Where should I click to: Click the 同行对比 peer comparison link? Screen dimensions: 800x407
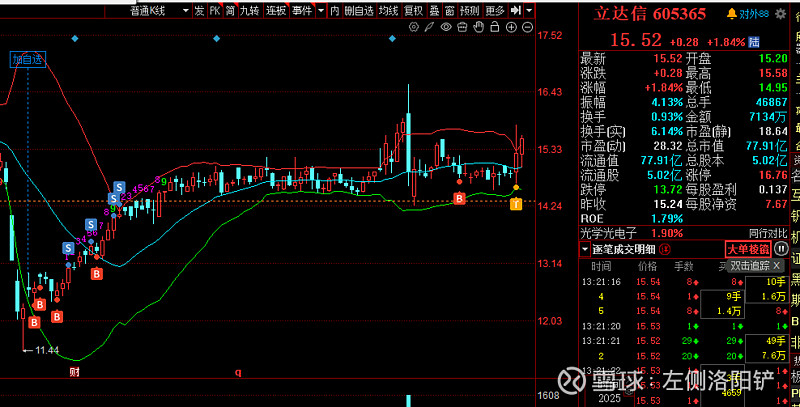click(768, 234)
